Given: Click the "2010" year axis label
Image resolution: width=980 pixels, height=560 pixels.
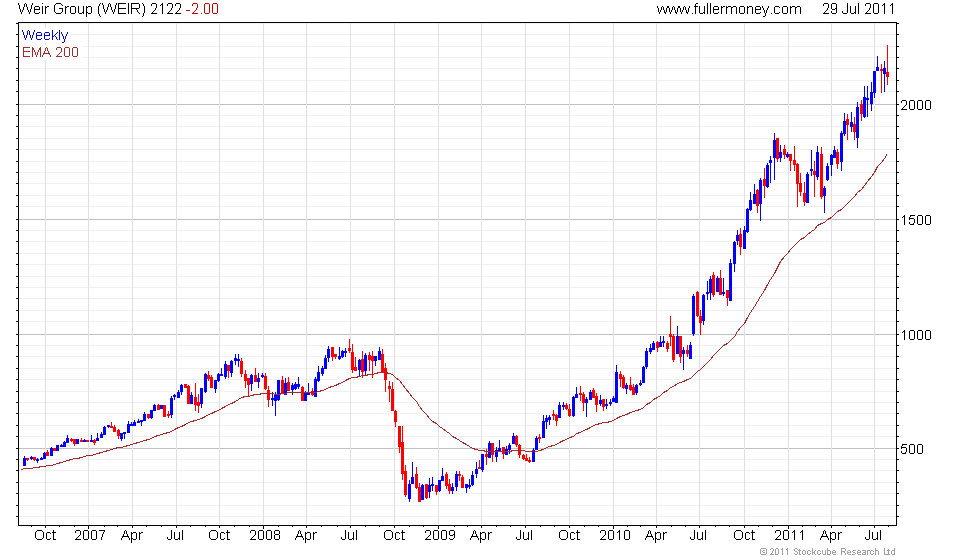Looking at the screenshot, I should click(615, 536).
